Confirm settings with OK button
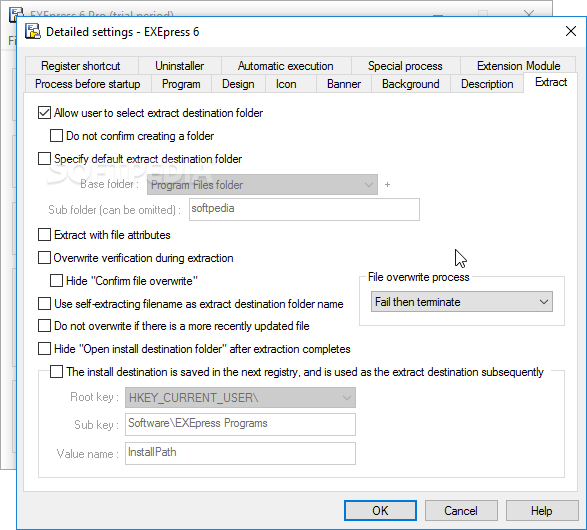This screenshot has width=587, height=530. click(x=380, y=511)
